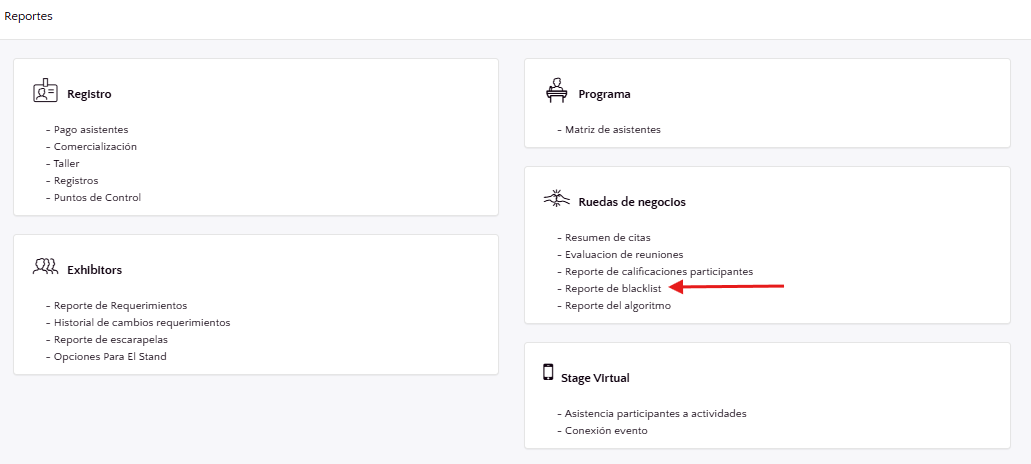1031x464 pixels.
Task: Open Reporte de blacklist
Action: tap(613, 288)
